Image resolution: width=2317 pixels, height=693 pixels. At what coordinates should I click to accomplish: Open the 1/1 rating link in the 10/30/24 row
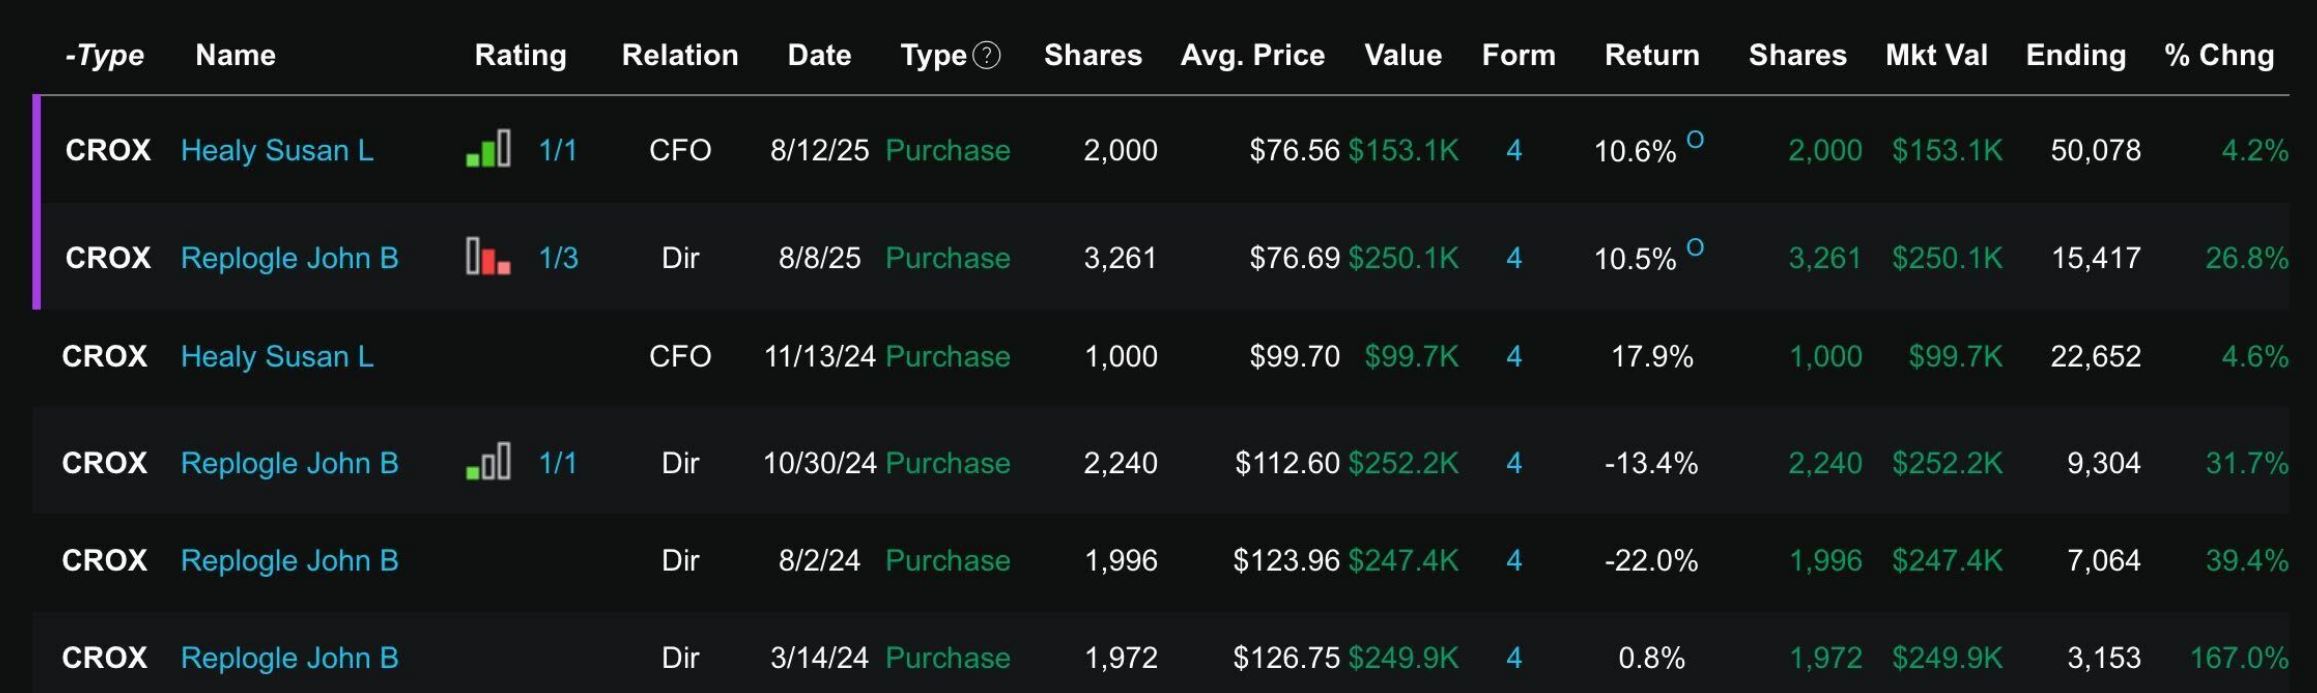pos(558,463)
